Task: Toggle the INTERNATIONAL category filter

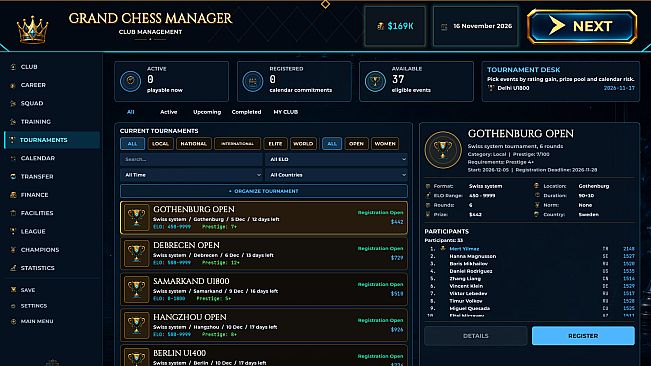Action: 237,144
